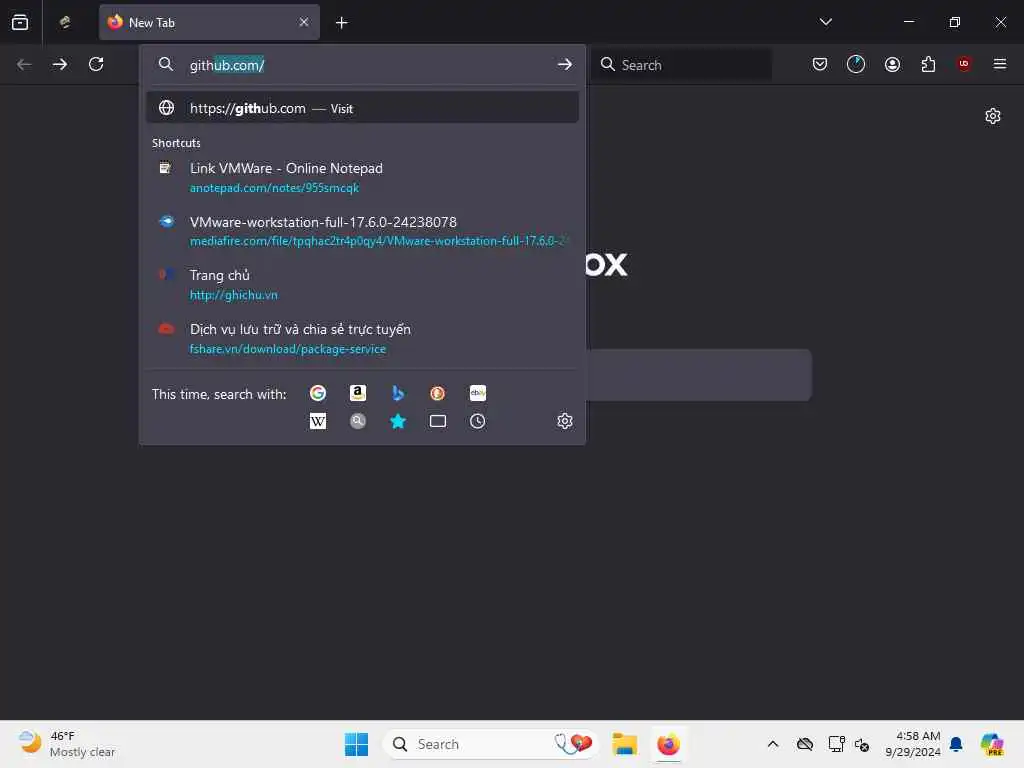Open the VMware-workstation-full-17.6.0 mediafire shortcut
Viewport: 1024px width, 768px height.
(362, 231)
